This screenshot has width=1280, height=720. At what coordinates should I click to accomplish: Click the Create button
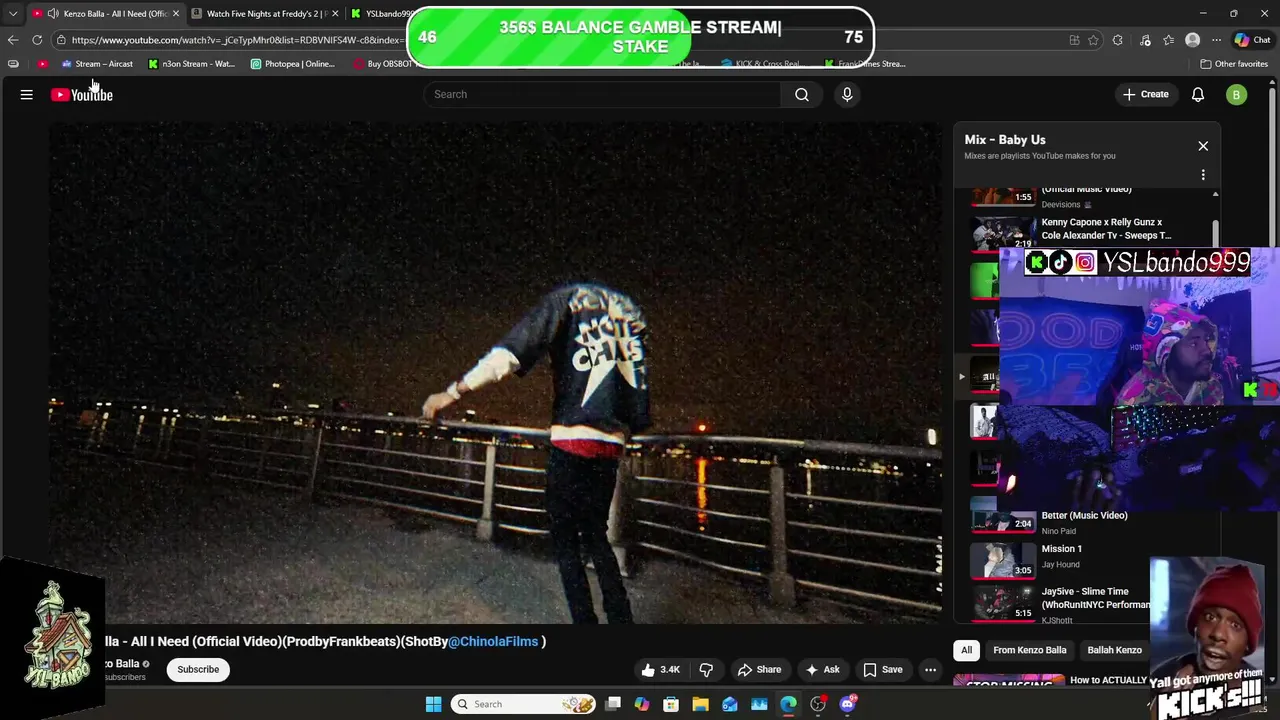(x=1145, y=94)
